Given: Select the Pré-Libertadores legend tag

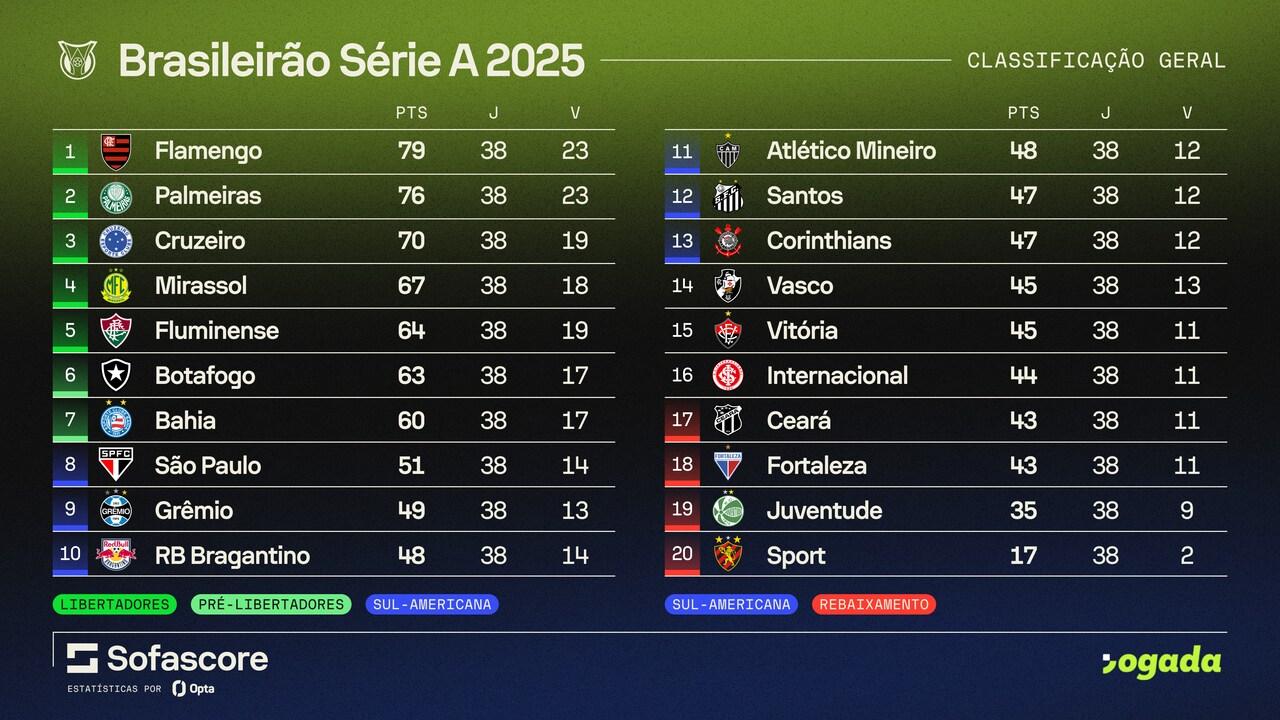Looking at the screenshot, I should 270,604.
